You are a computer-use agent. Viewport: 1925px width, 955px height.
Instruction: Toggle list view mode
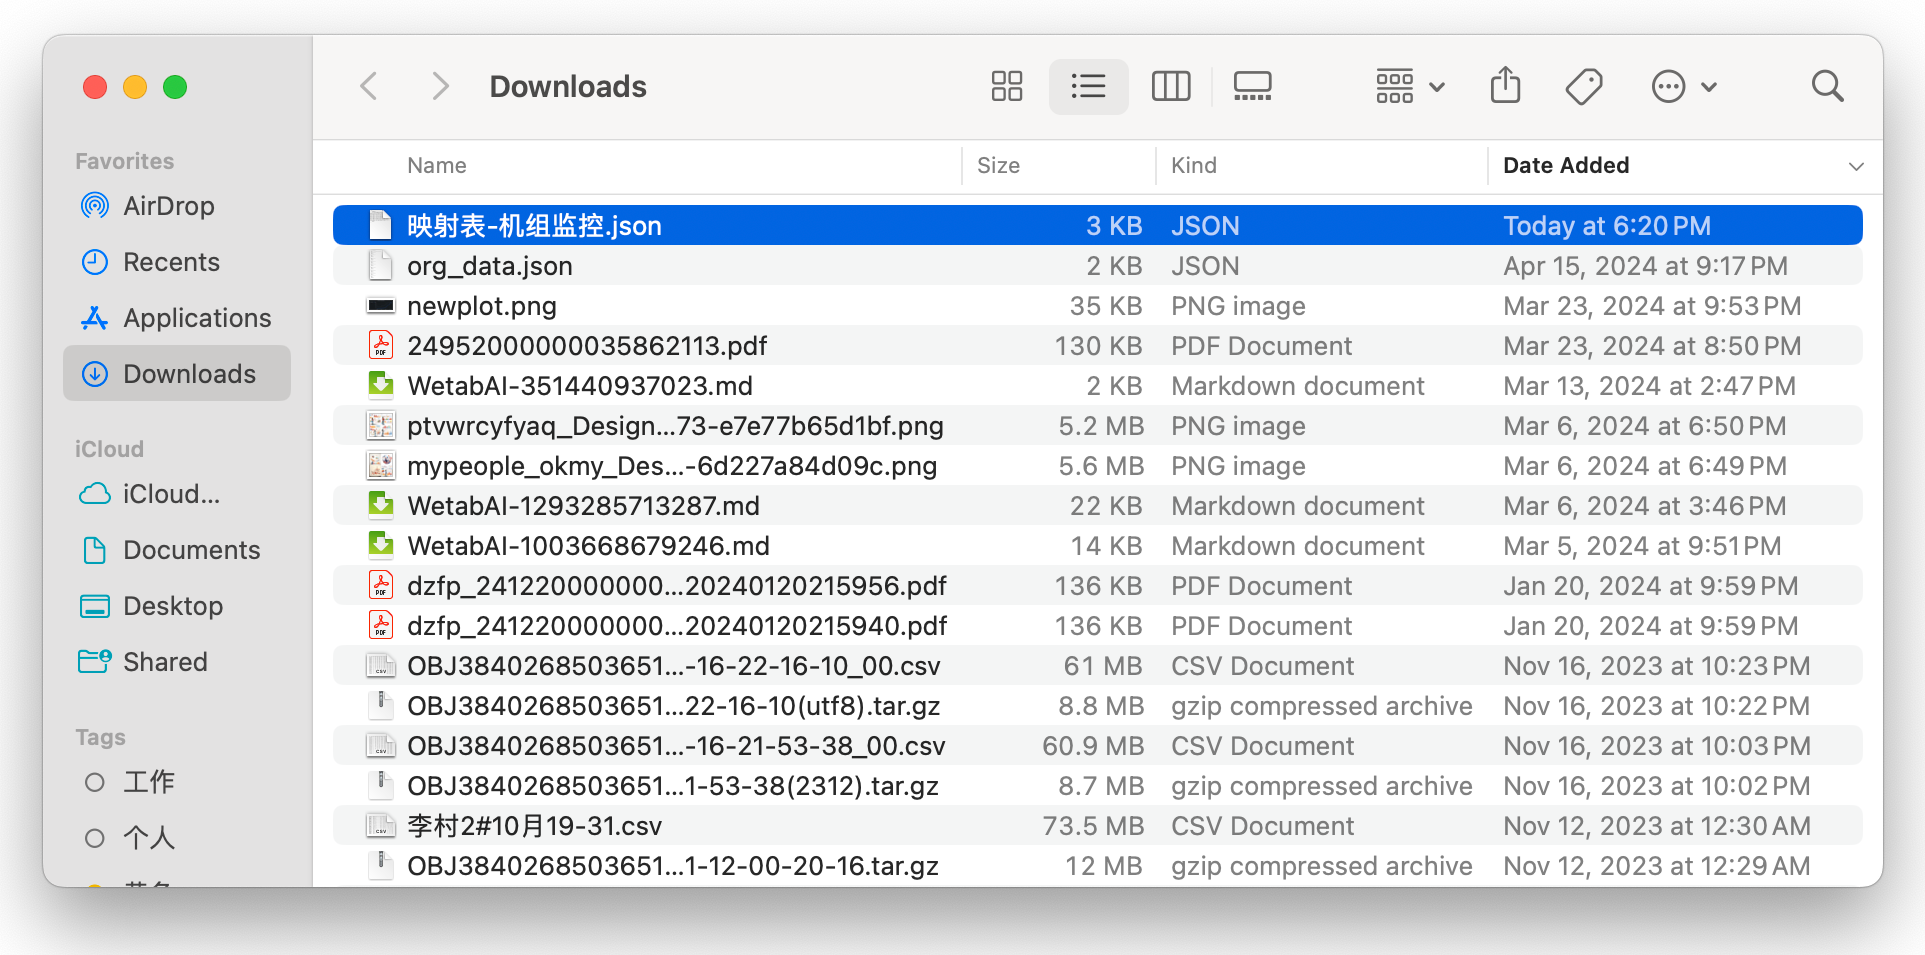click(x=1088, y=87)
